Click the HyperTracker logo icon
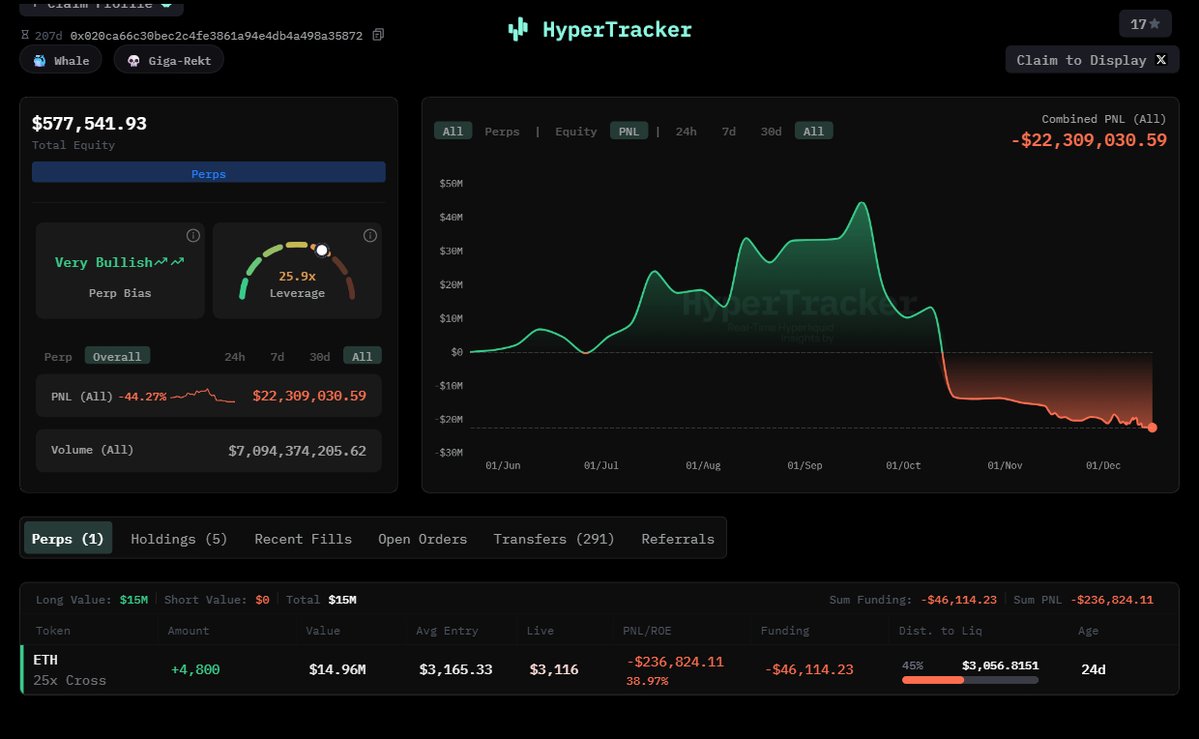 517,29
